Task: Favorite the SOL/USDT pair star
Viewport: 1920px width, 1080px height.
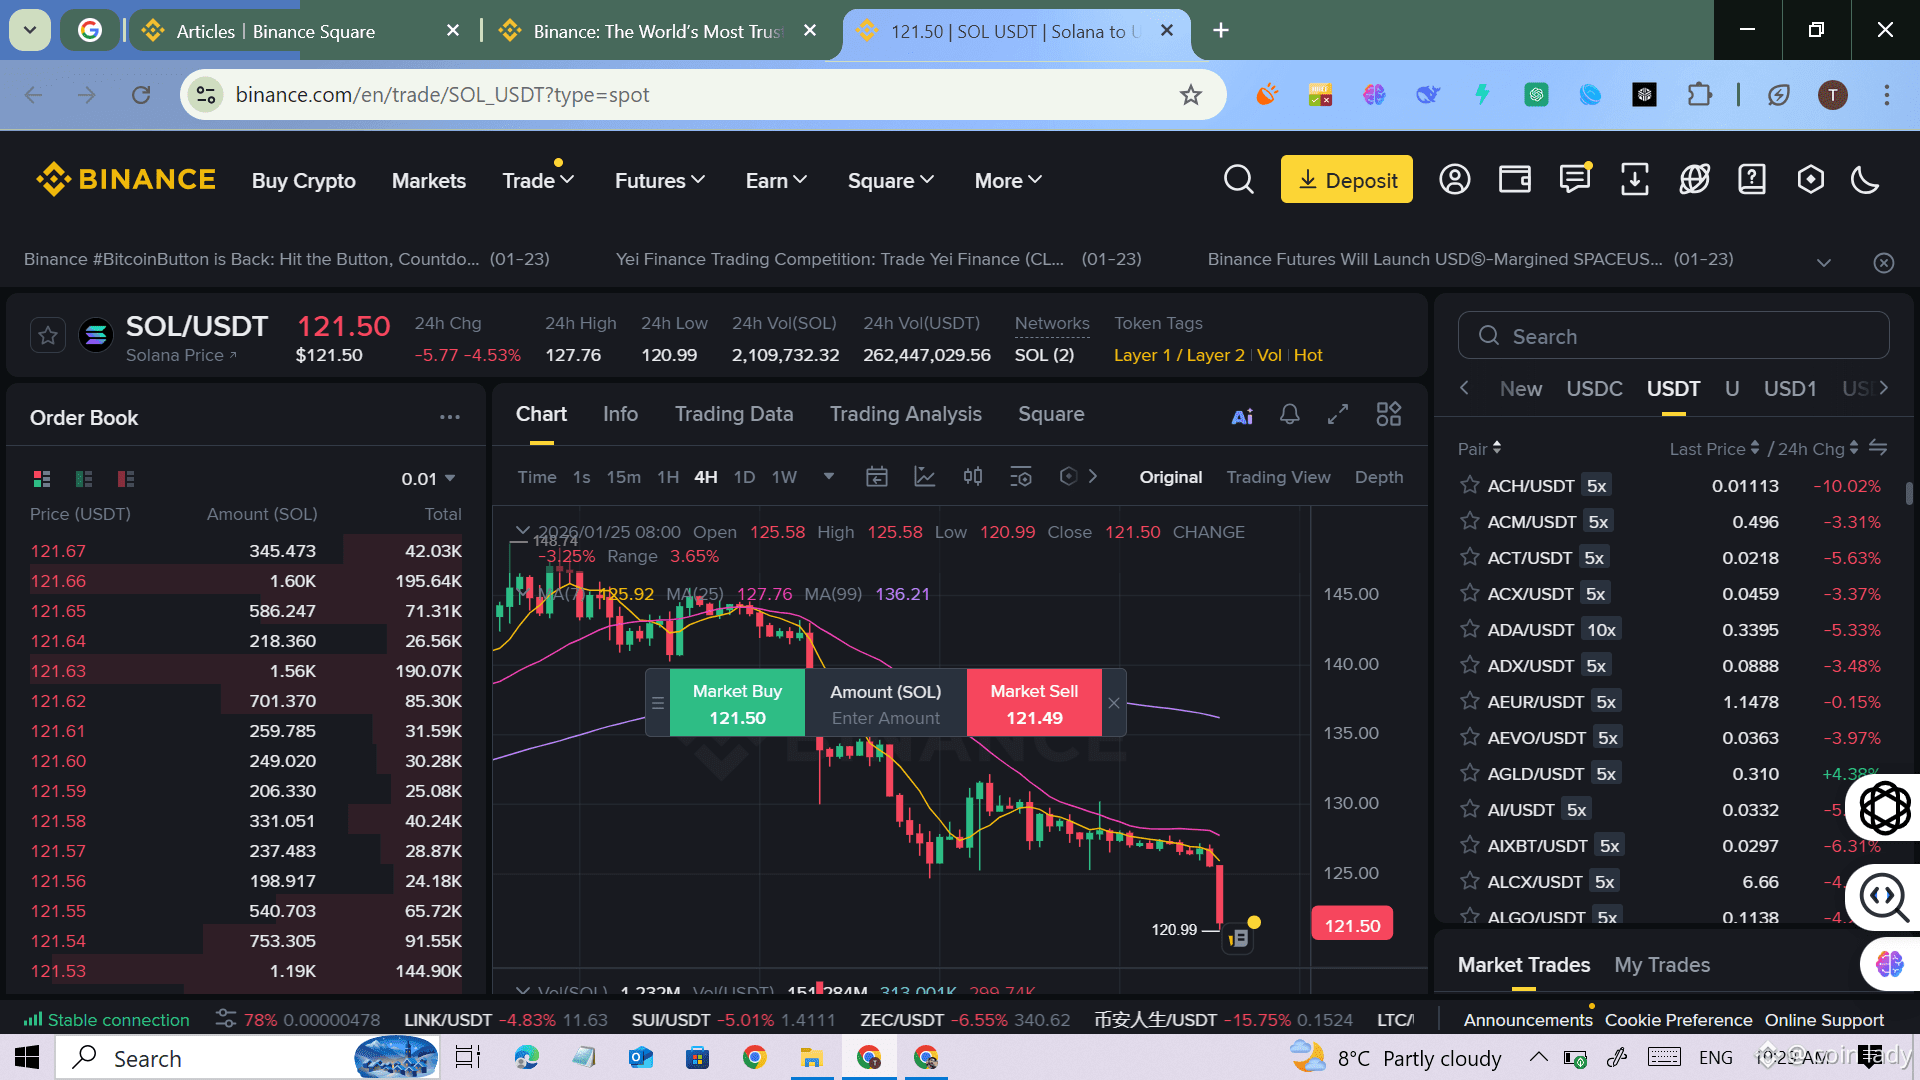Action: coord(48,336)
